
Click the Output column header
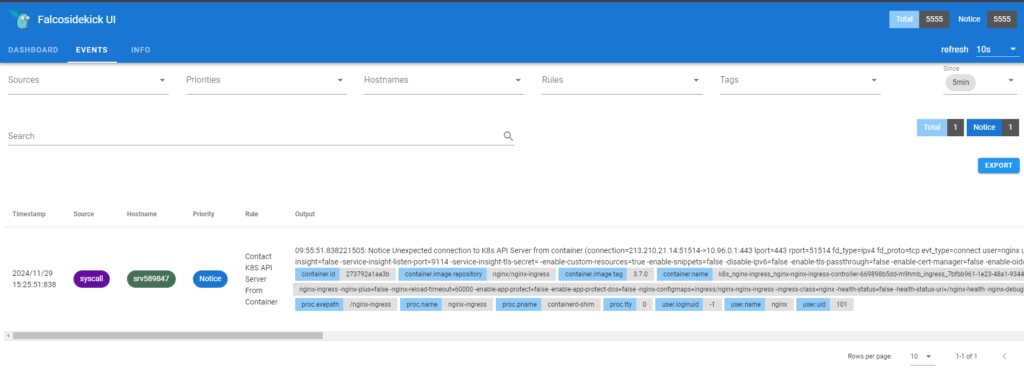point(305,214)
